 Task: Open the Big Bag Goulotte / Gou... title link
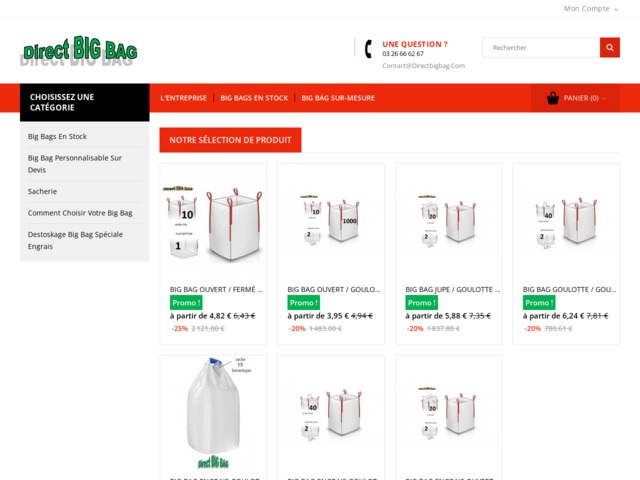tap(569, 289)
